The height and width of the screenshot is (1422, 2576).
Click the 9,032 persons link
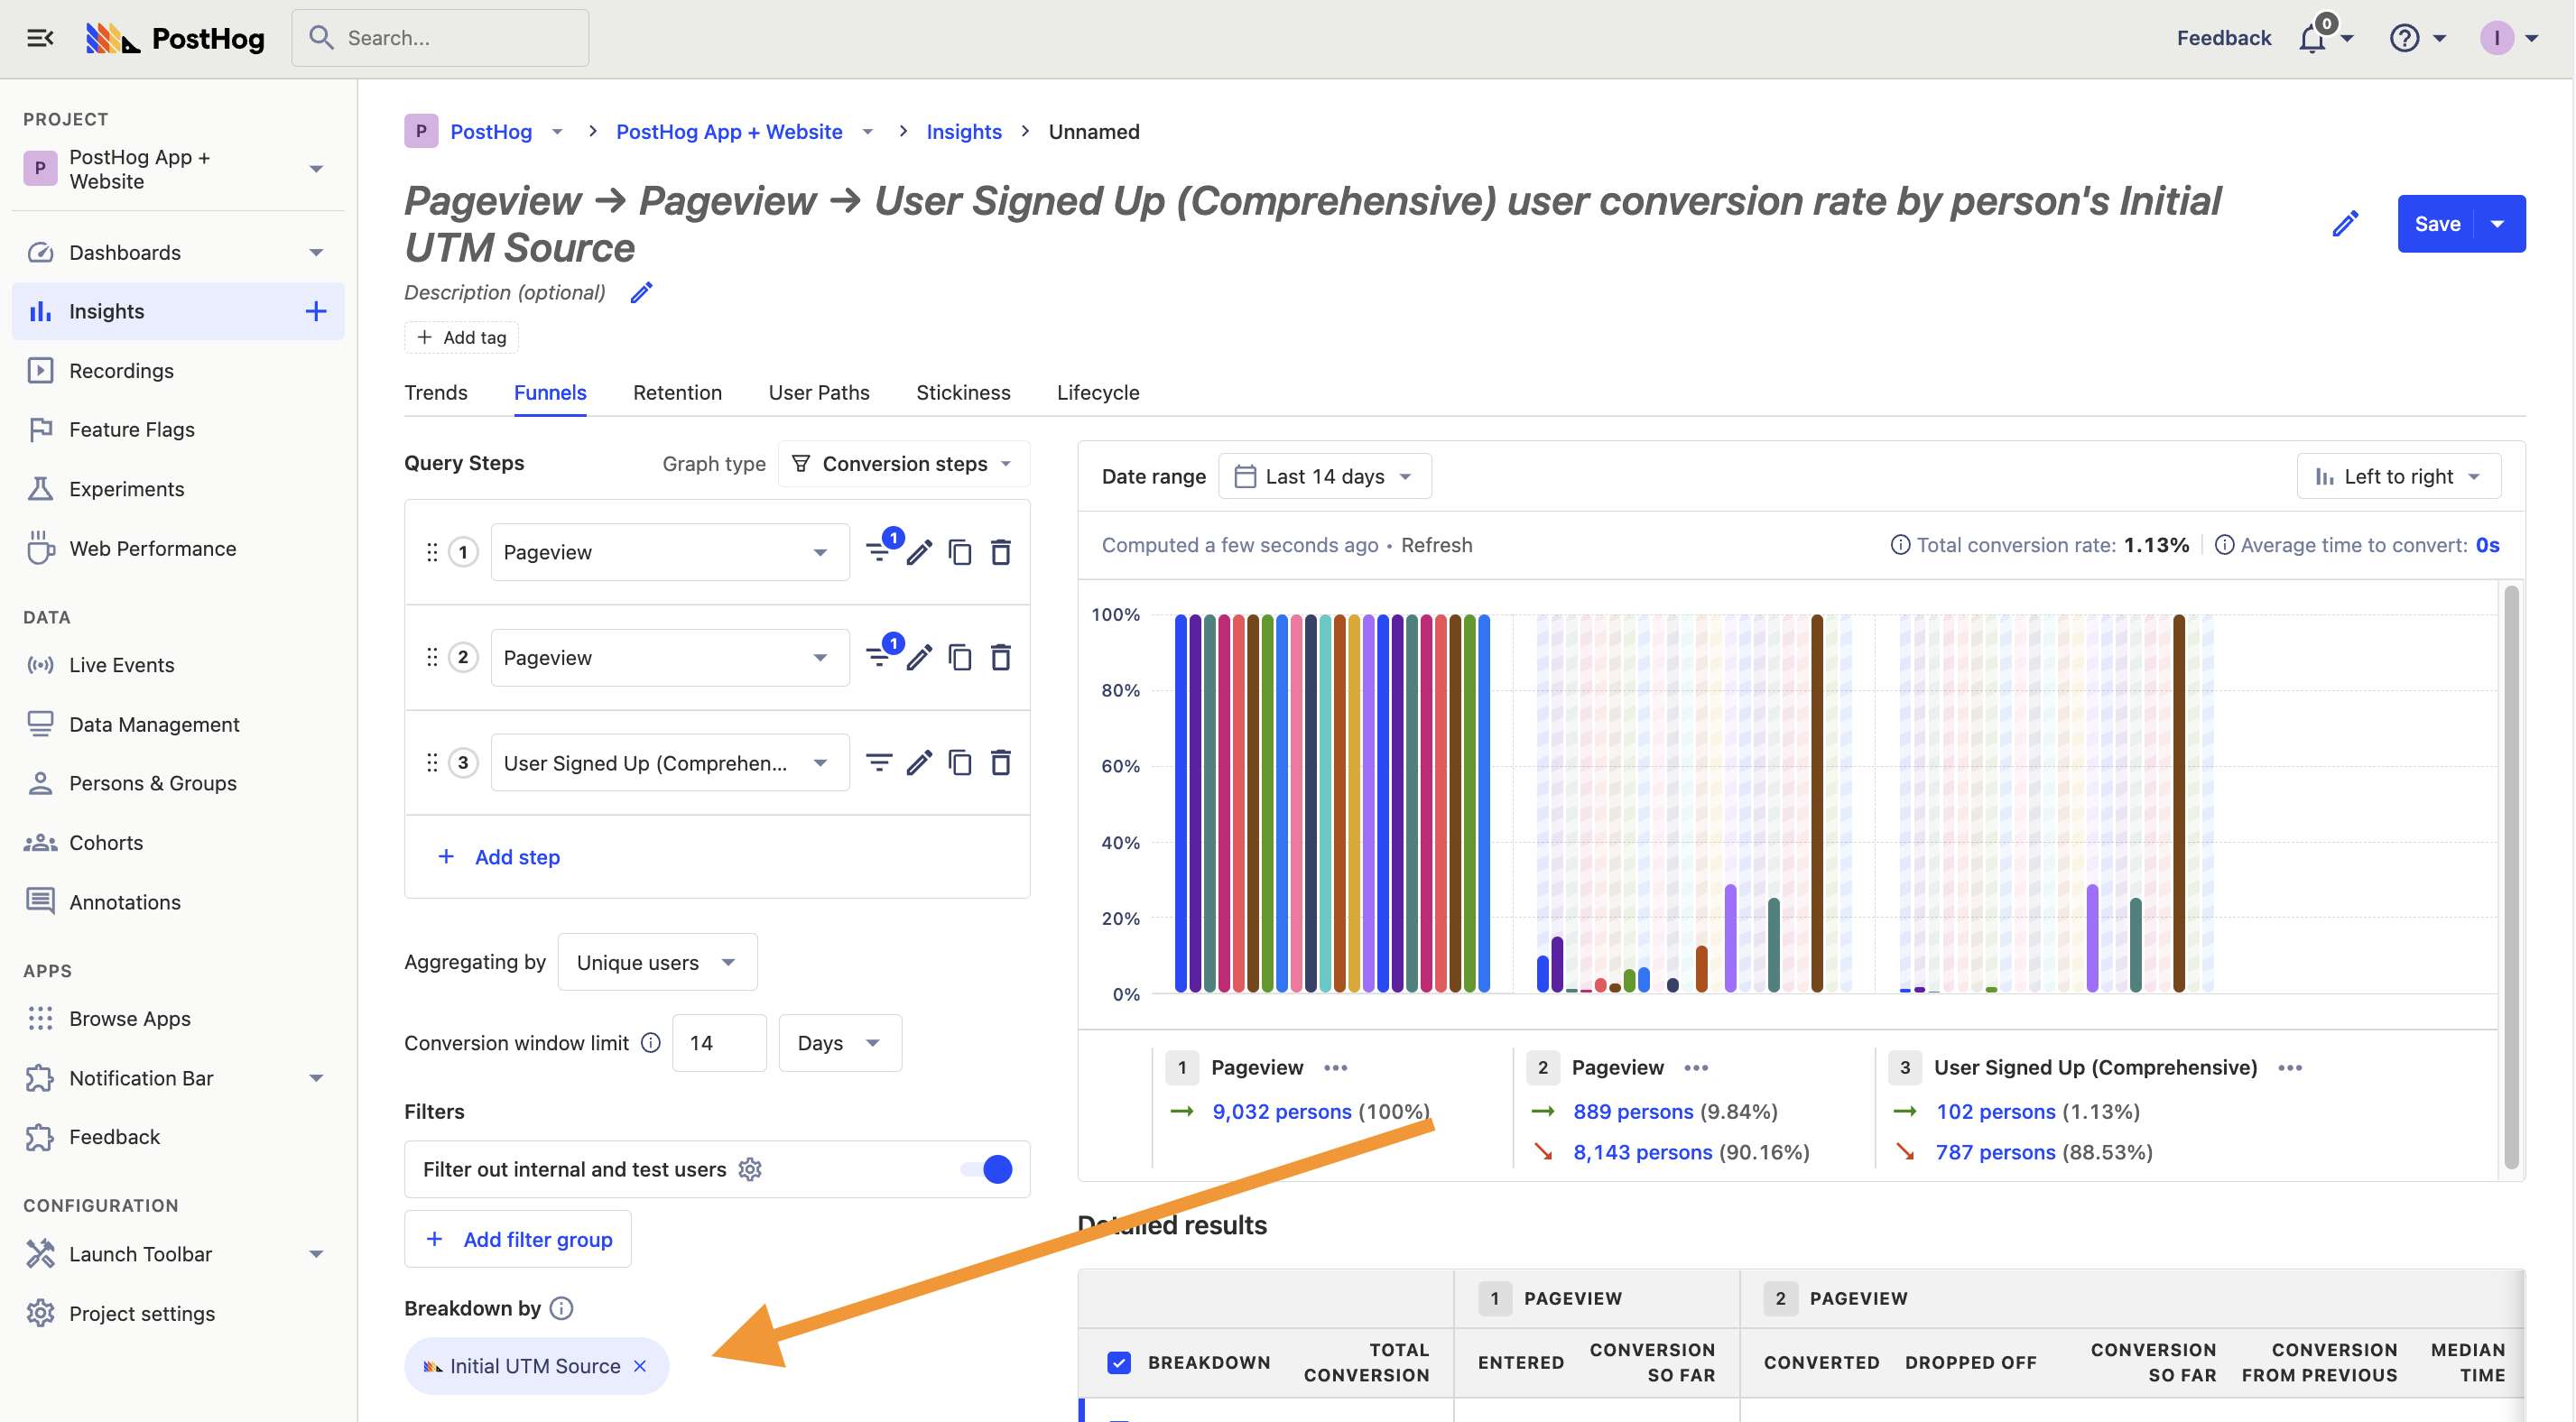[1281, 1111]
